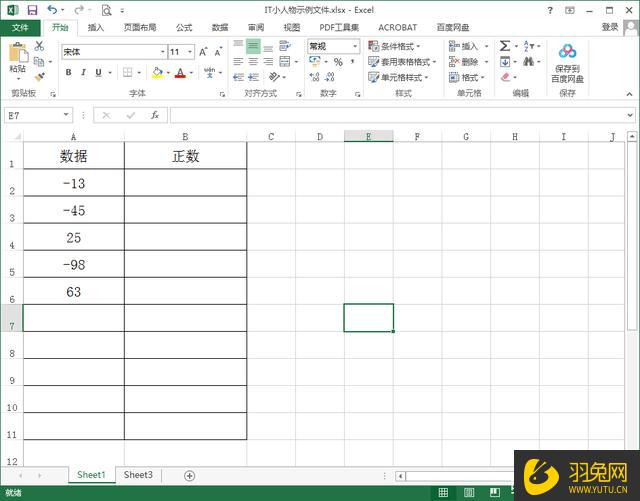Toggle Bold formatting
640x501 pixels.
point(69,73)
